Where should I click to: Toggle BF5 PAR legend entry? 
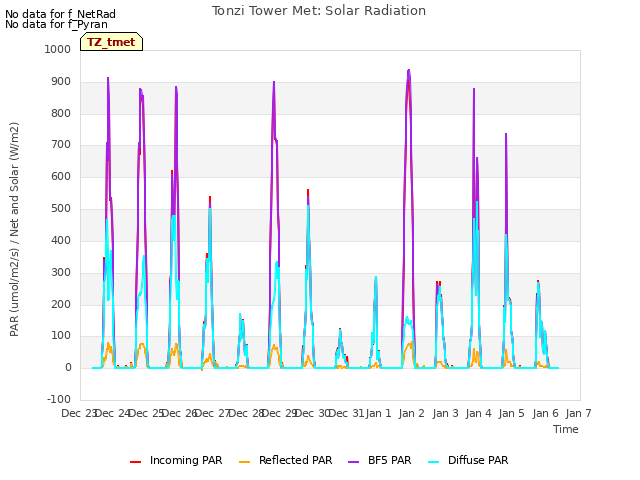click(x=380, y=461)
